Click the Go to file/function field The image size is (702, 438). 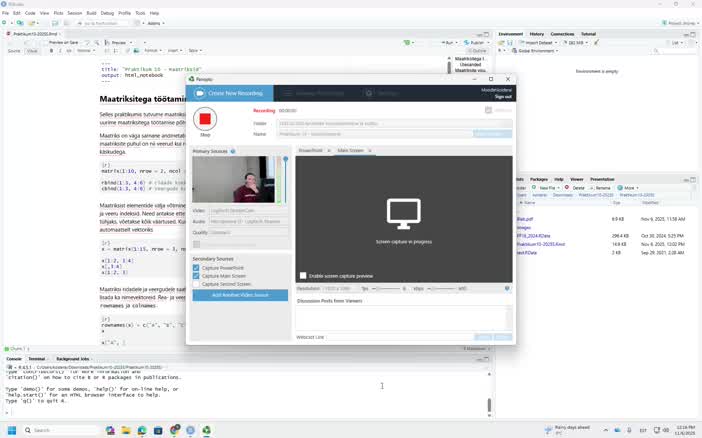[102, 23]
